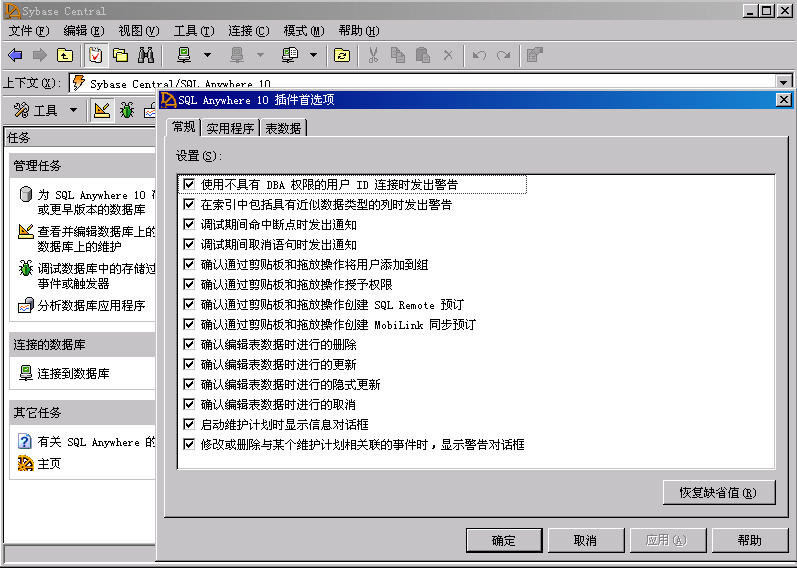The width and height of the screenshot is (797, 568).
Task: Toggle 调试期间取消语句时发出通知 checkbox
Action: click(x=189, y=244)
